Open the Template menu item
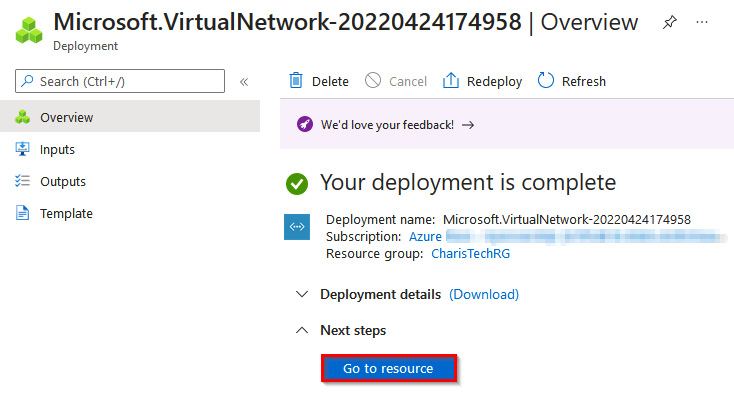This screenshot has height=395, width=734. point(130,213)
